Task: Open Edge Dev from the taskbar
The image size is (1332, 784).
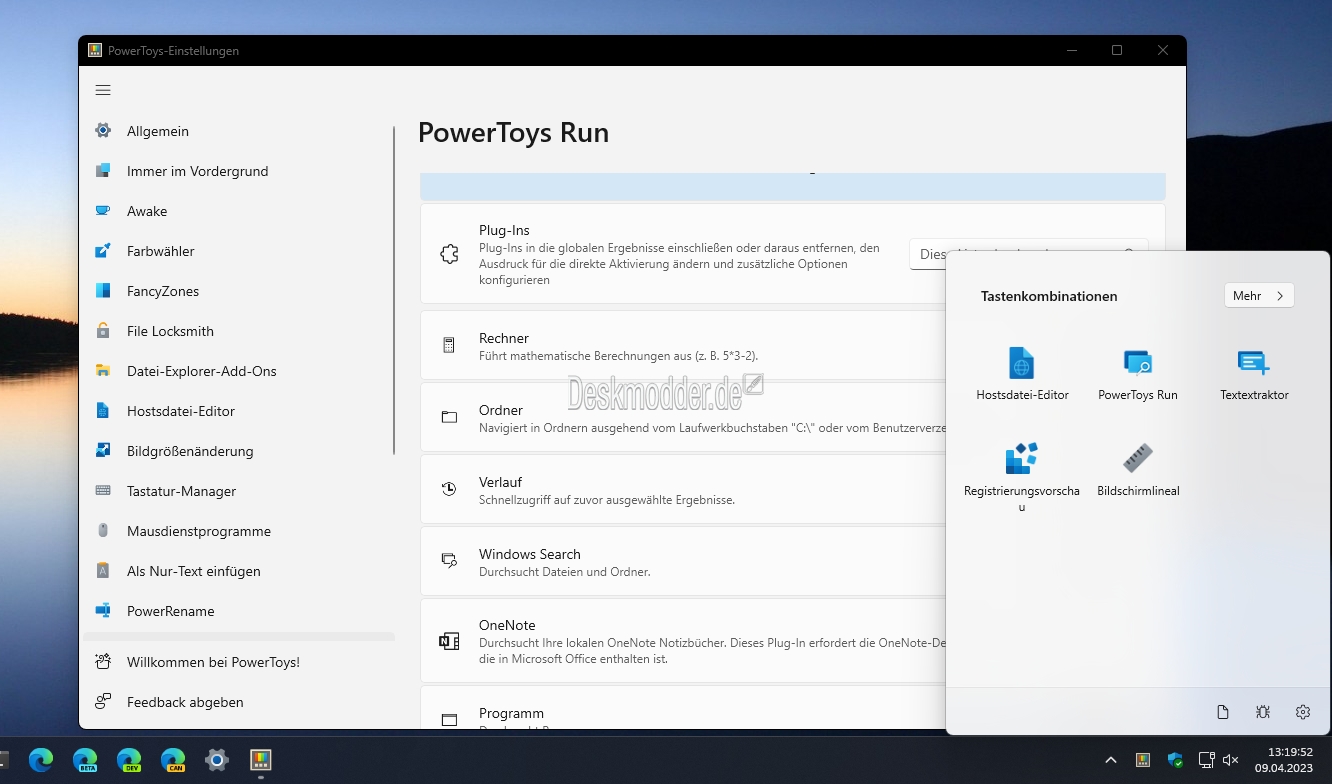Action: 129,759
